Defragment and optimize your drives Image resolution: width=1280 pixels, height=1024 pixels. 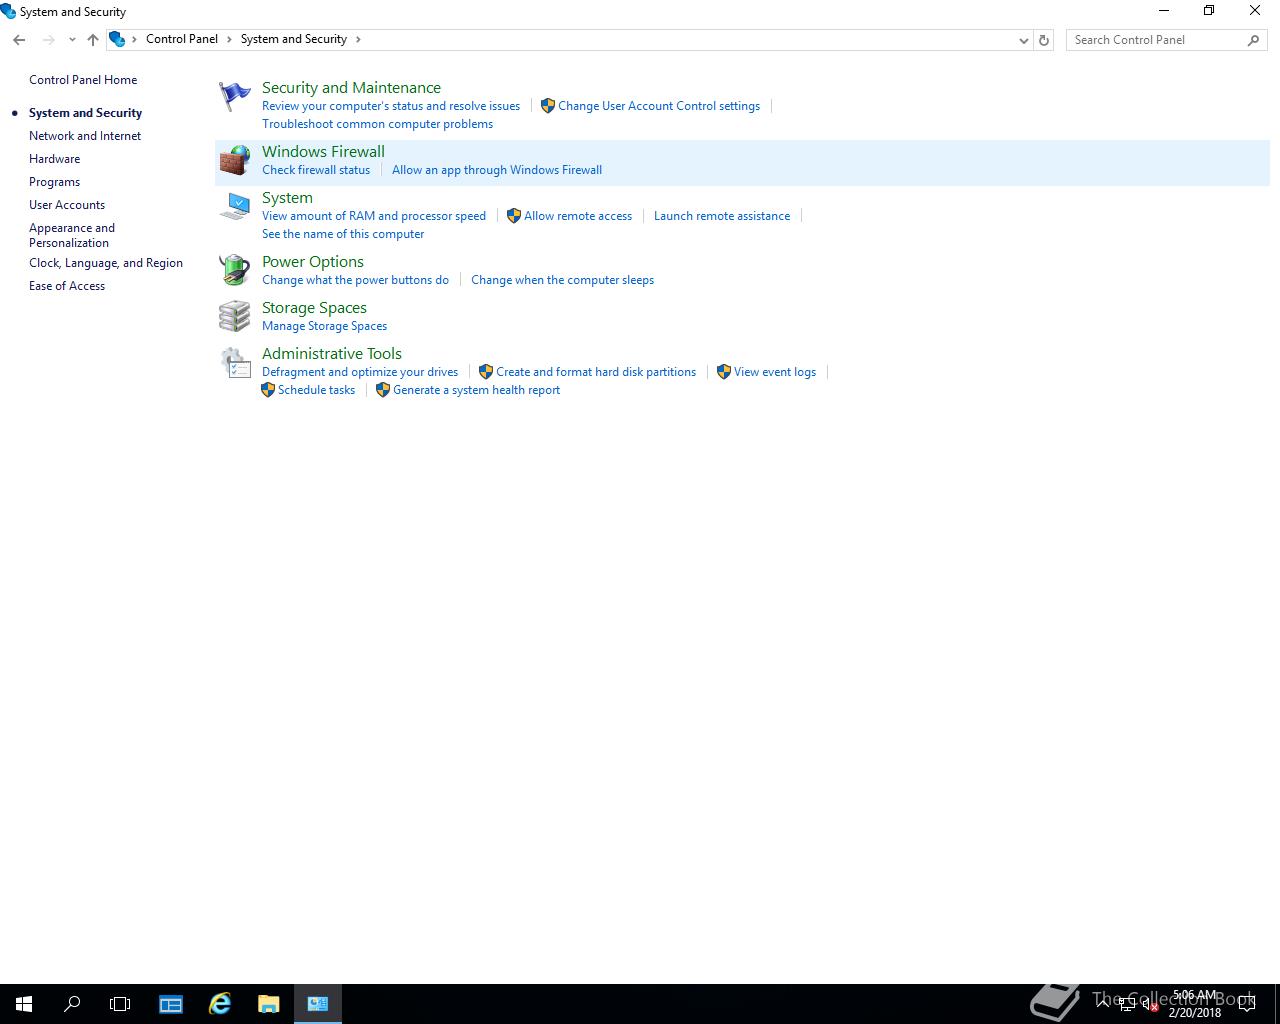point(360,372)
